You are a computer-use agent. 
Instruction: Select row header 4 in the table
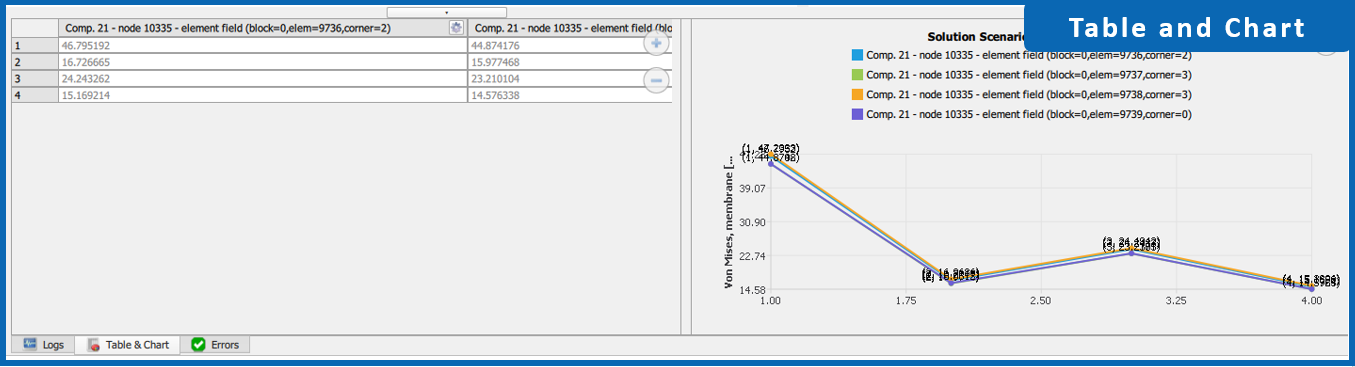[34, 95]
